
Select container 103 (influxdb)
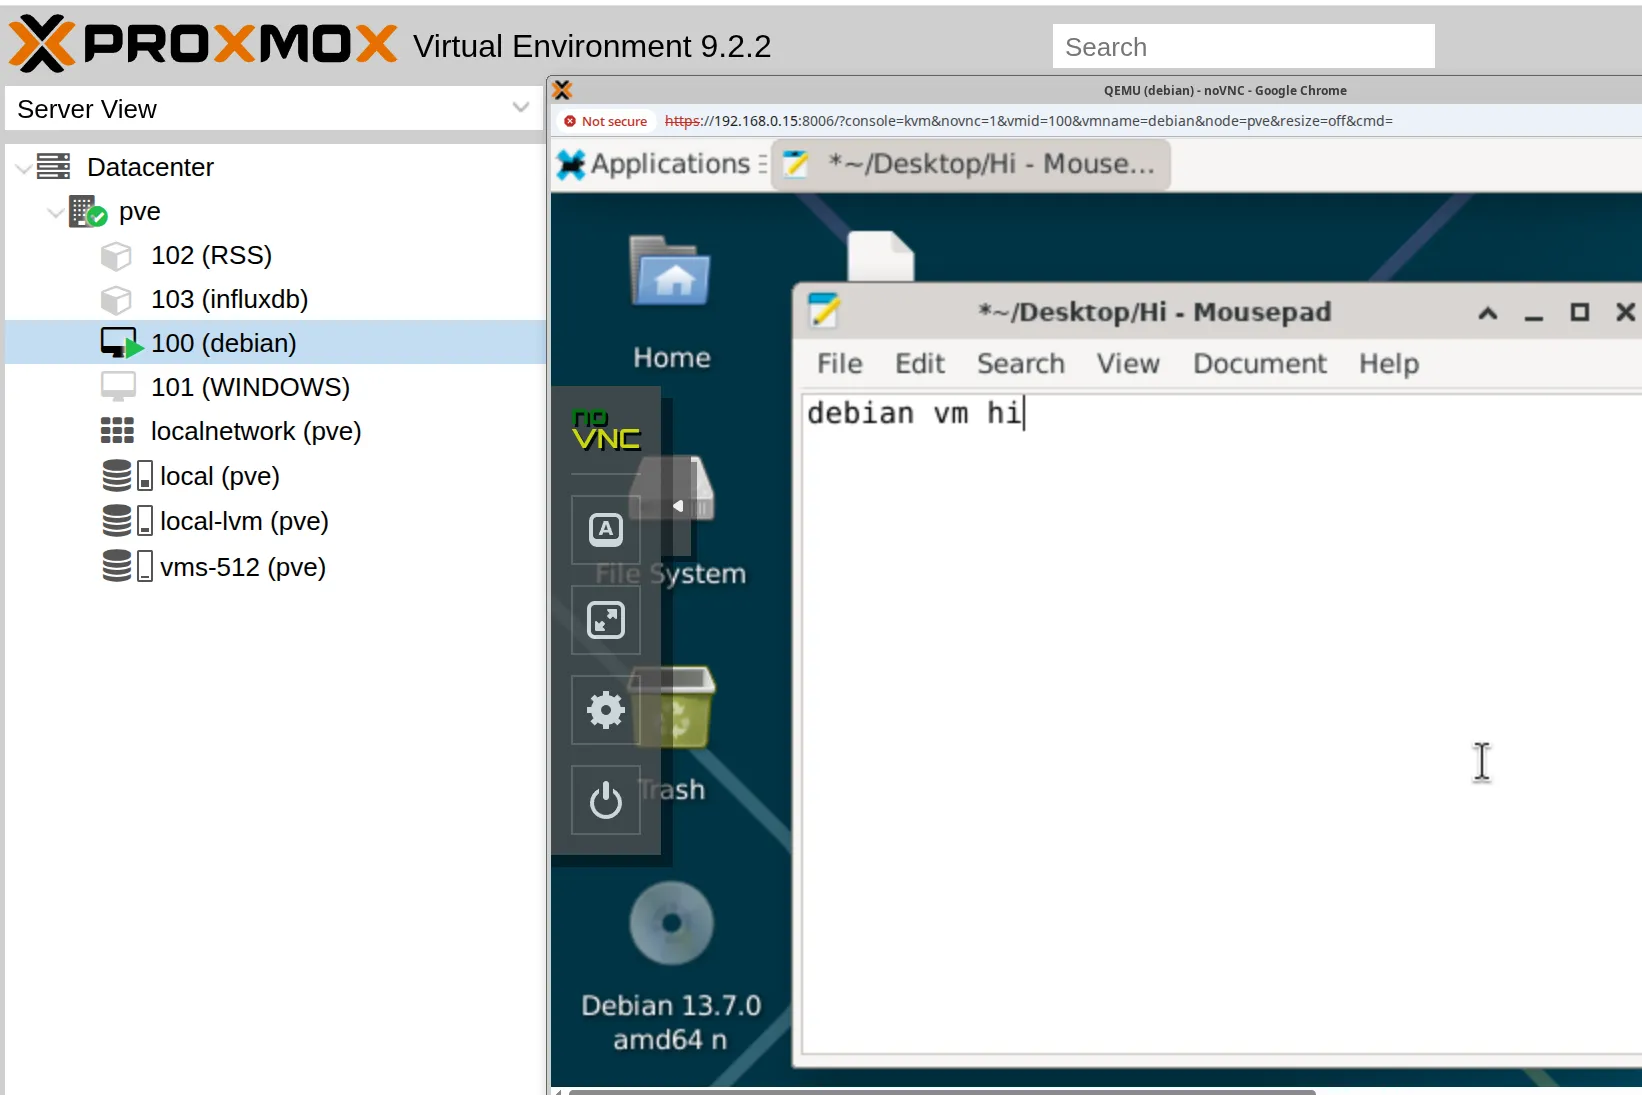coord(229,299)
